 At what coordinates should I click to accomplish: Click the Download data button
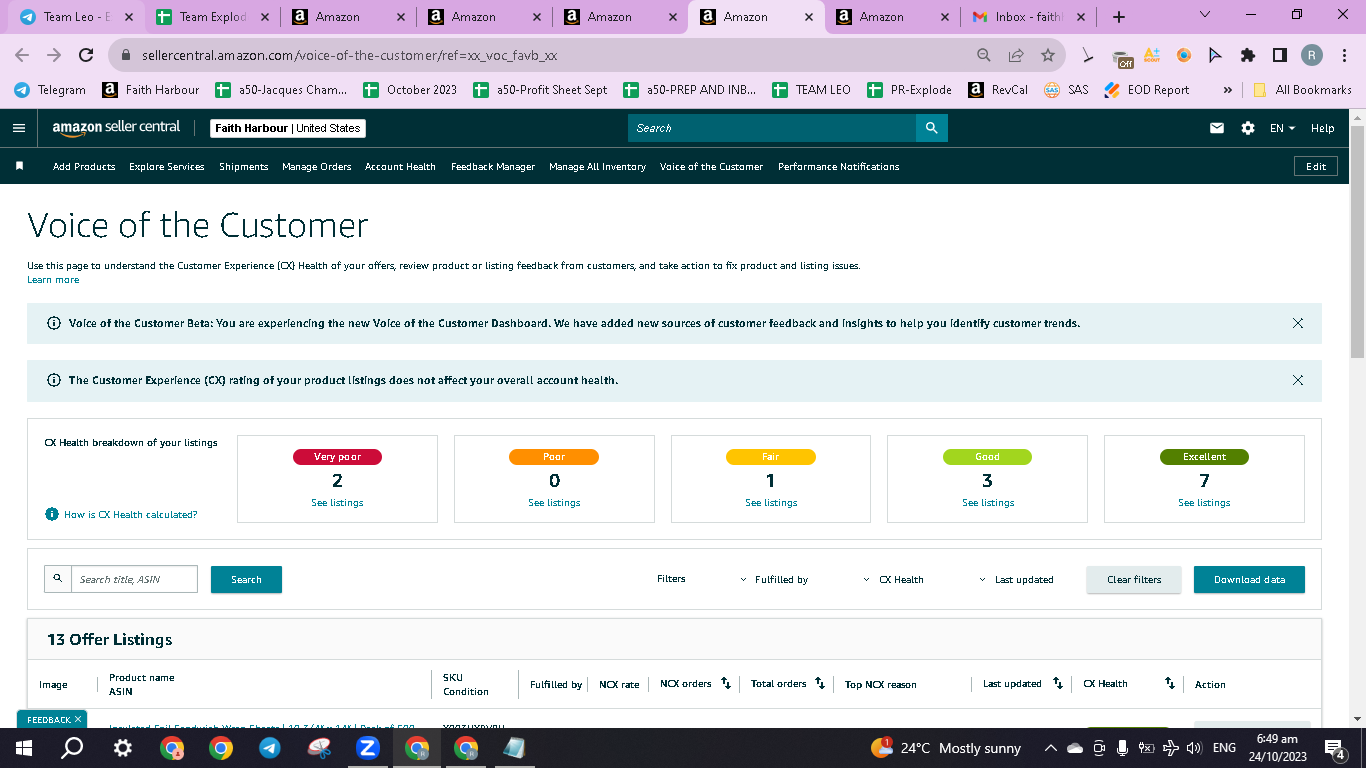pos(1249,580)
